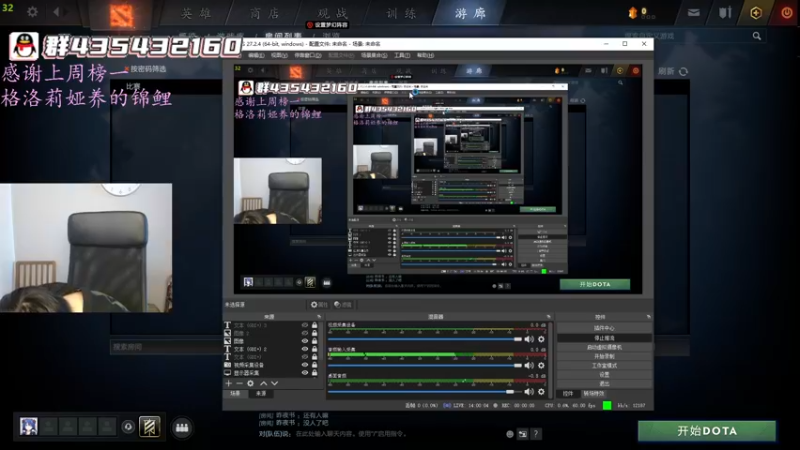Click the 桌面音频 volume slider handle
The height and width of the screenshot is (450, 800).
click(x=510, y=392)
